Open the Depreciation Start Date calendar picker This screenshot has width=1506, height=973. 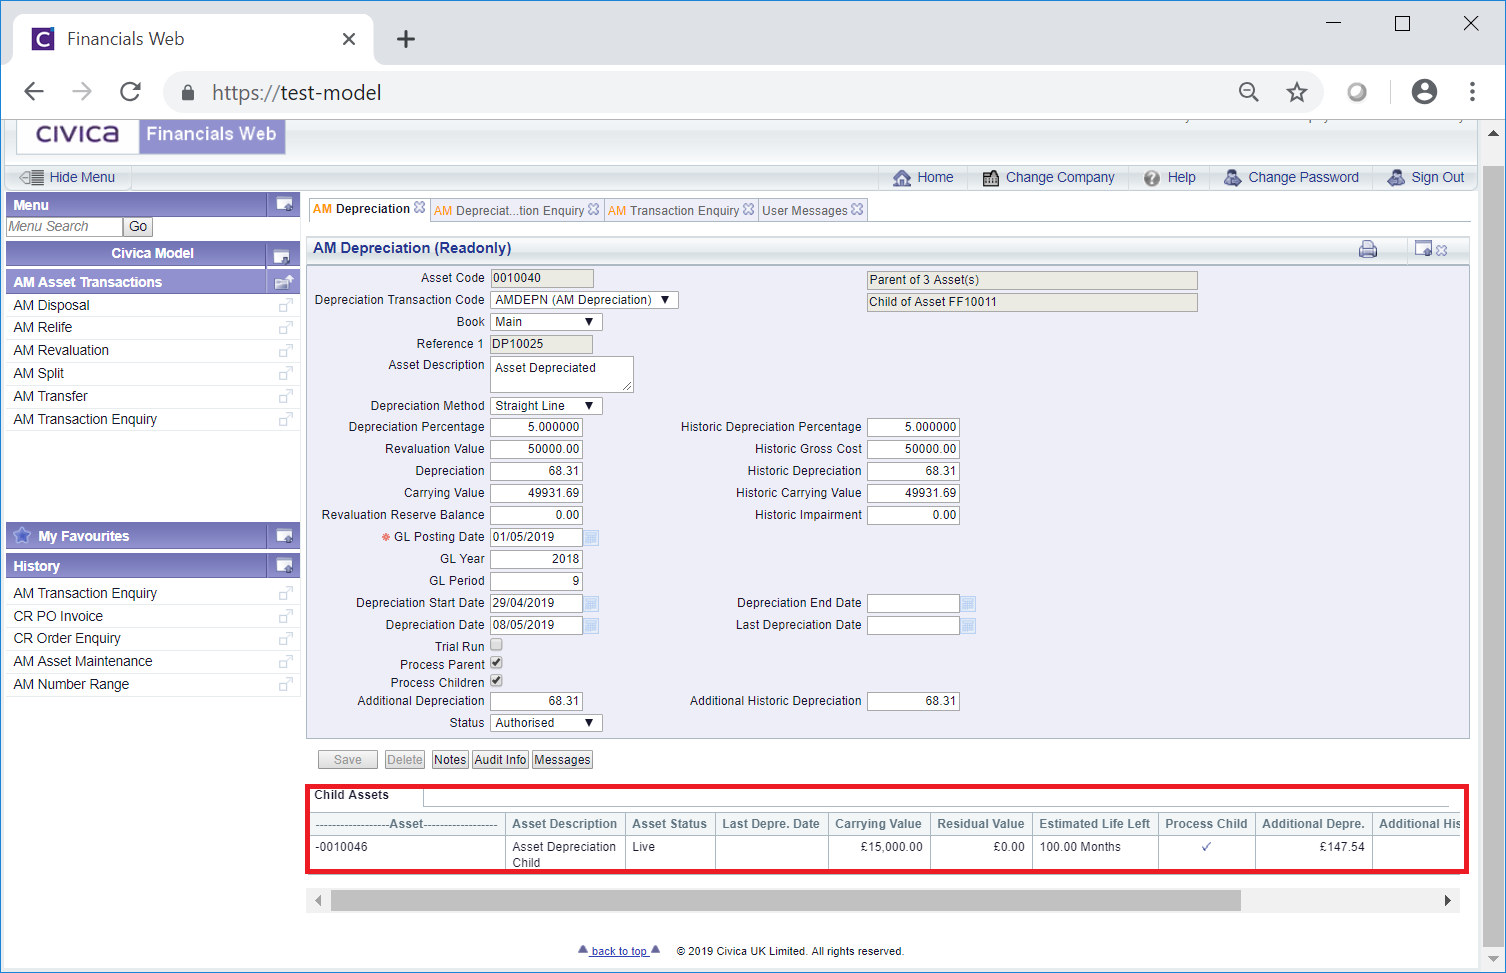tap(591, 604)
